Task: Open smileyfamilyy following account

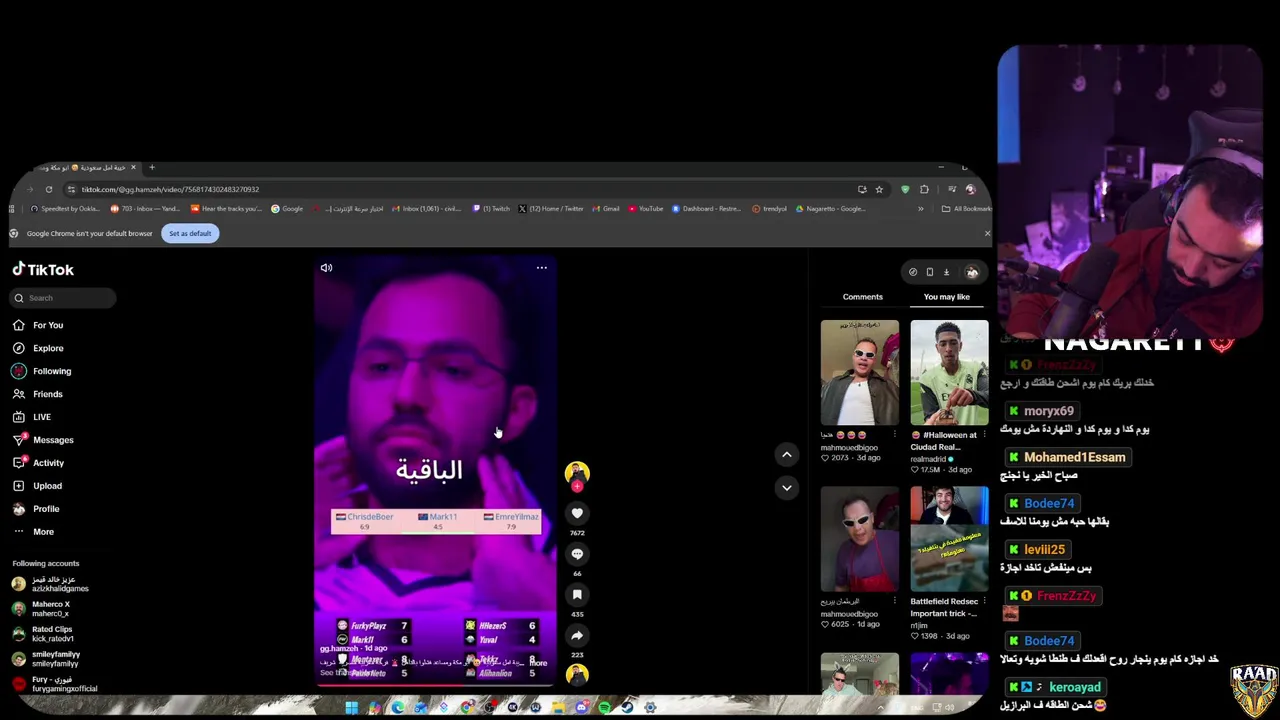Action: point(45,659)
